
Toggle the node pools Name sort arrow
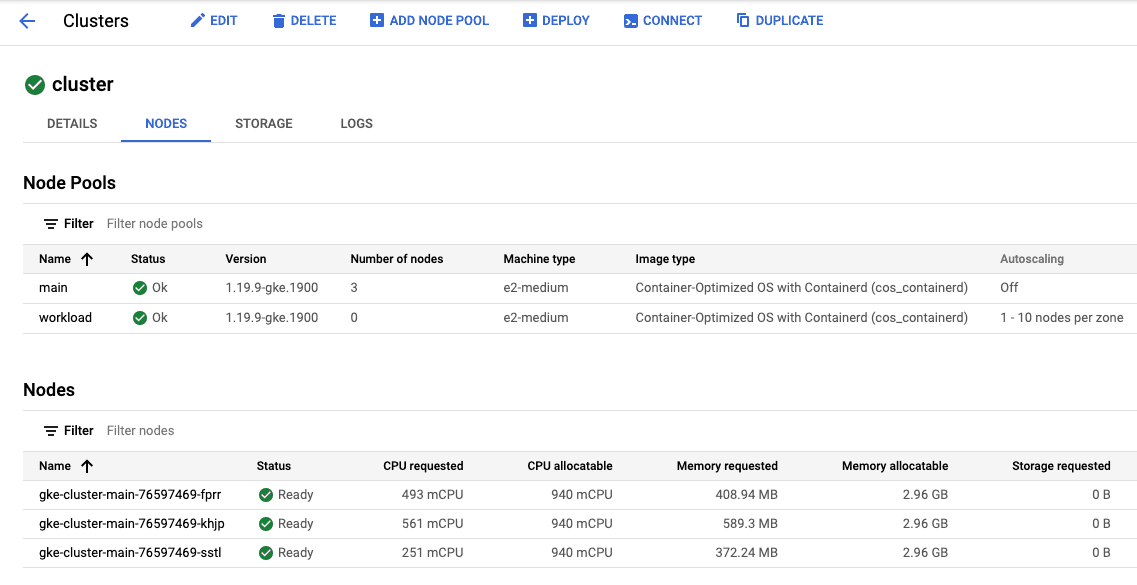point(87,259)
